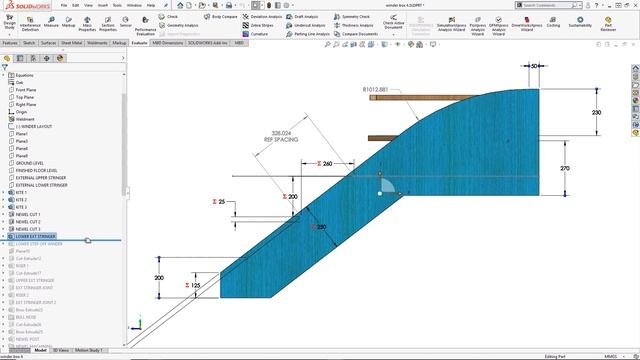Run Symmetry Check
This screenshot has height=360, width=640.
(x=352, y=17)
